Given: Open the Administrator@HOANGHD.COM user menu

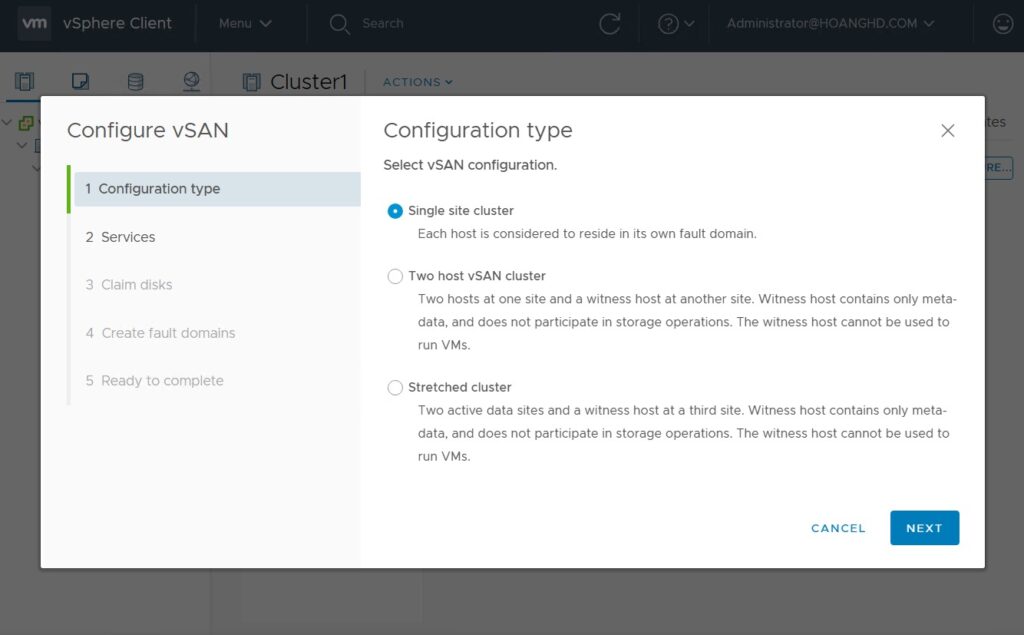Looking at the screenshot, I should (830, 24).
